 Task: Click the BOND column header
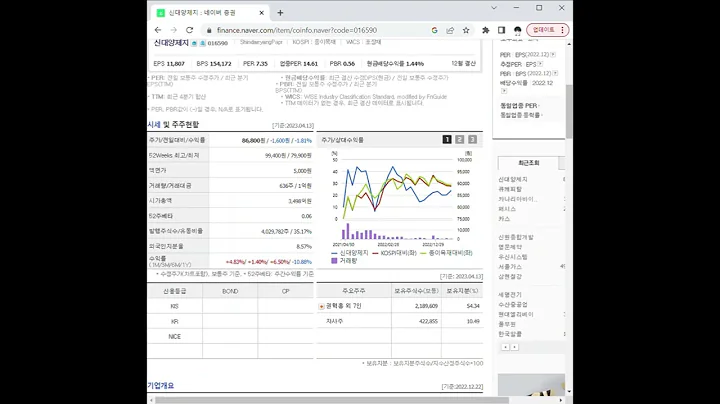pos(230,291)
